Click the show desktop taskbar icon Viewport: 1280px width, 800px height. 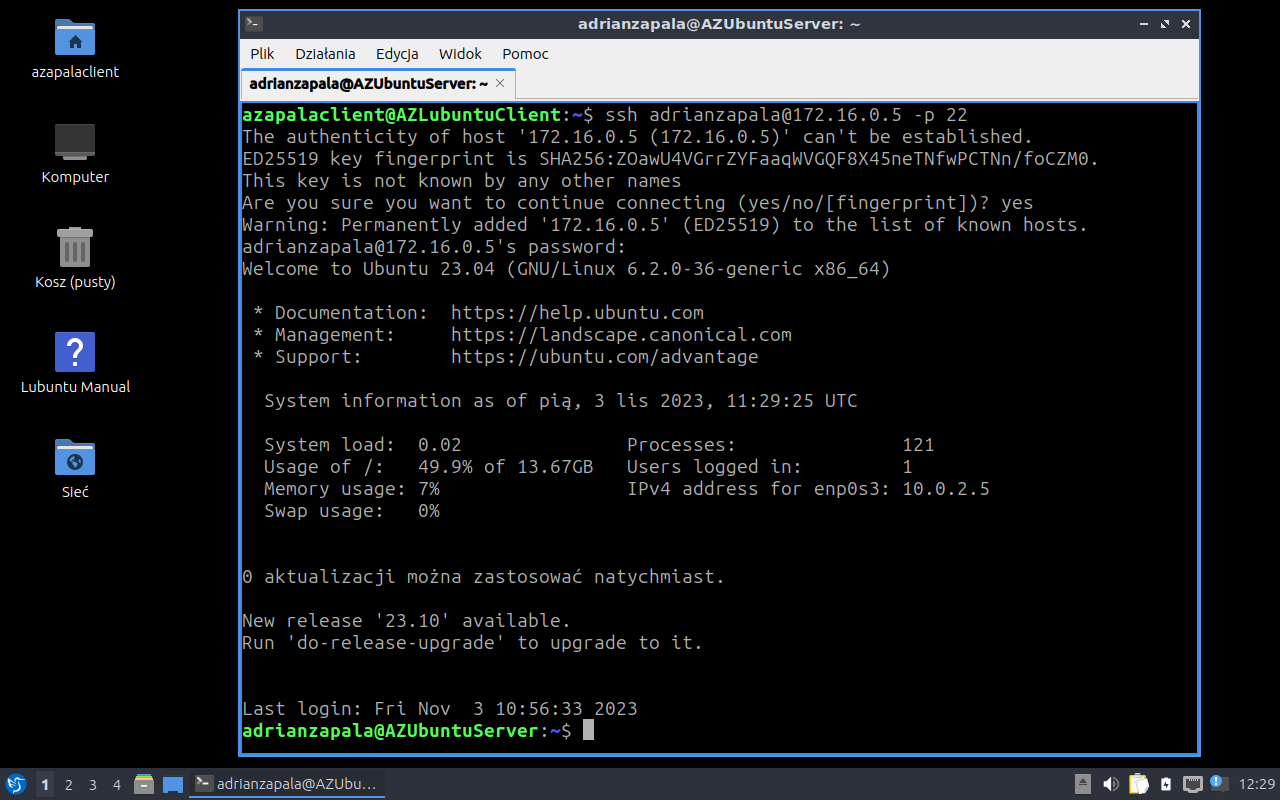click(172, 784)
